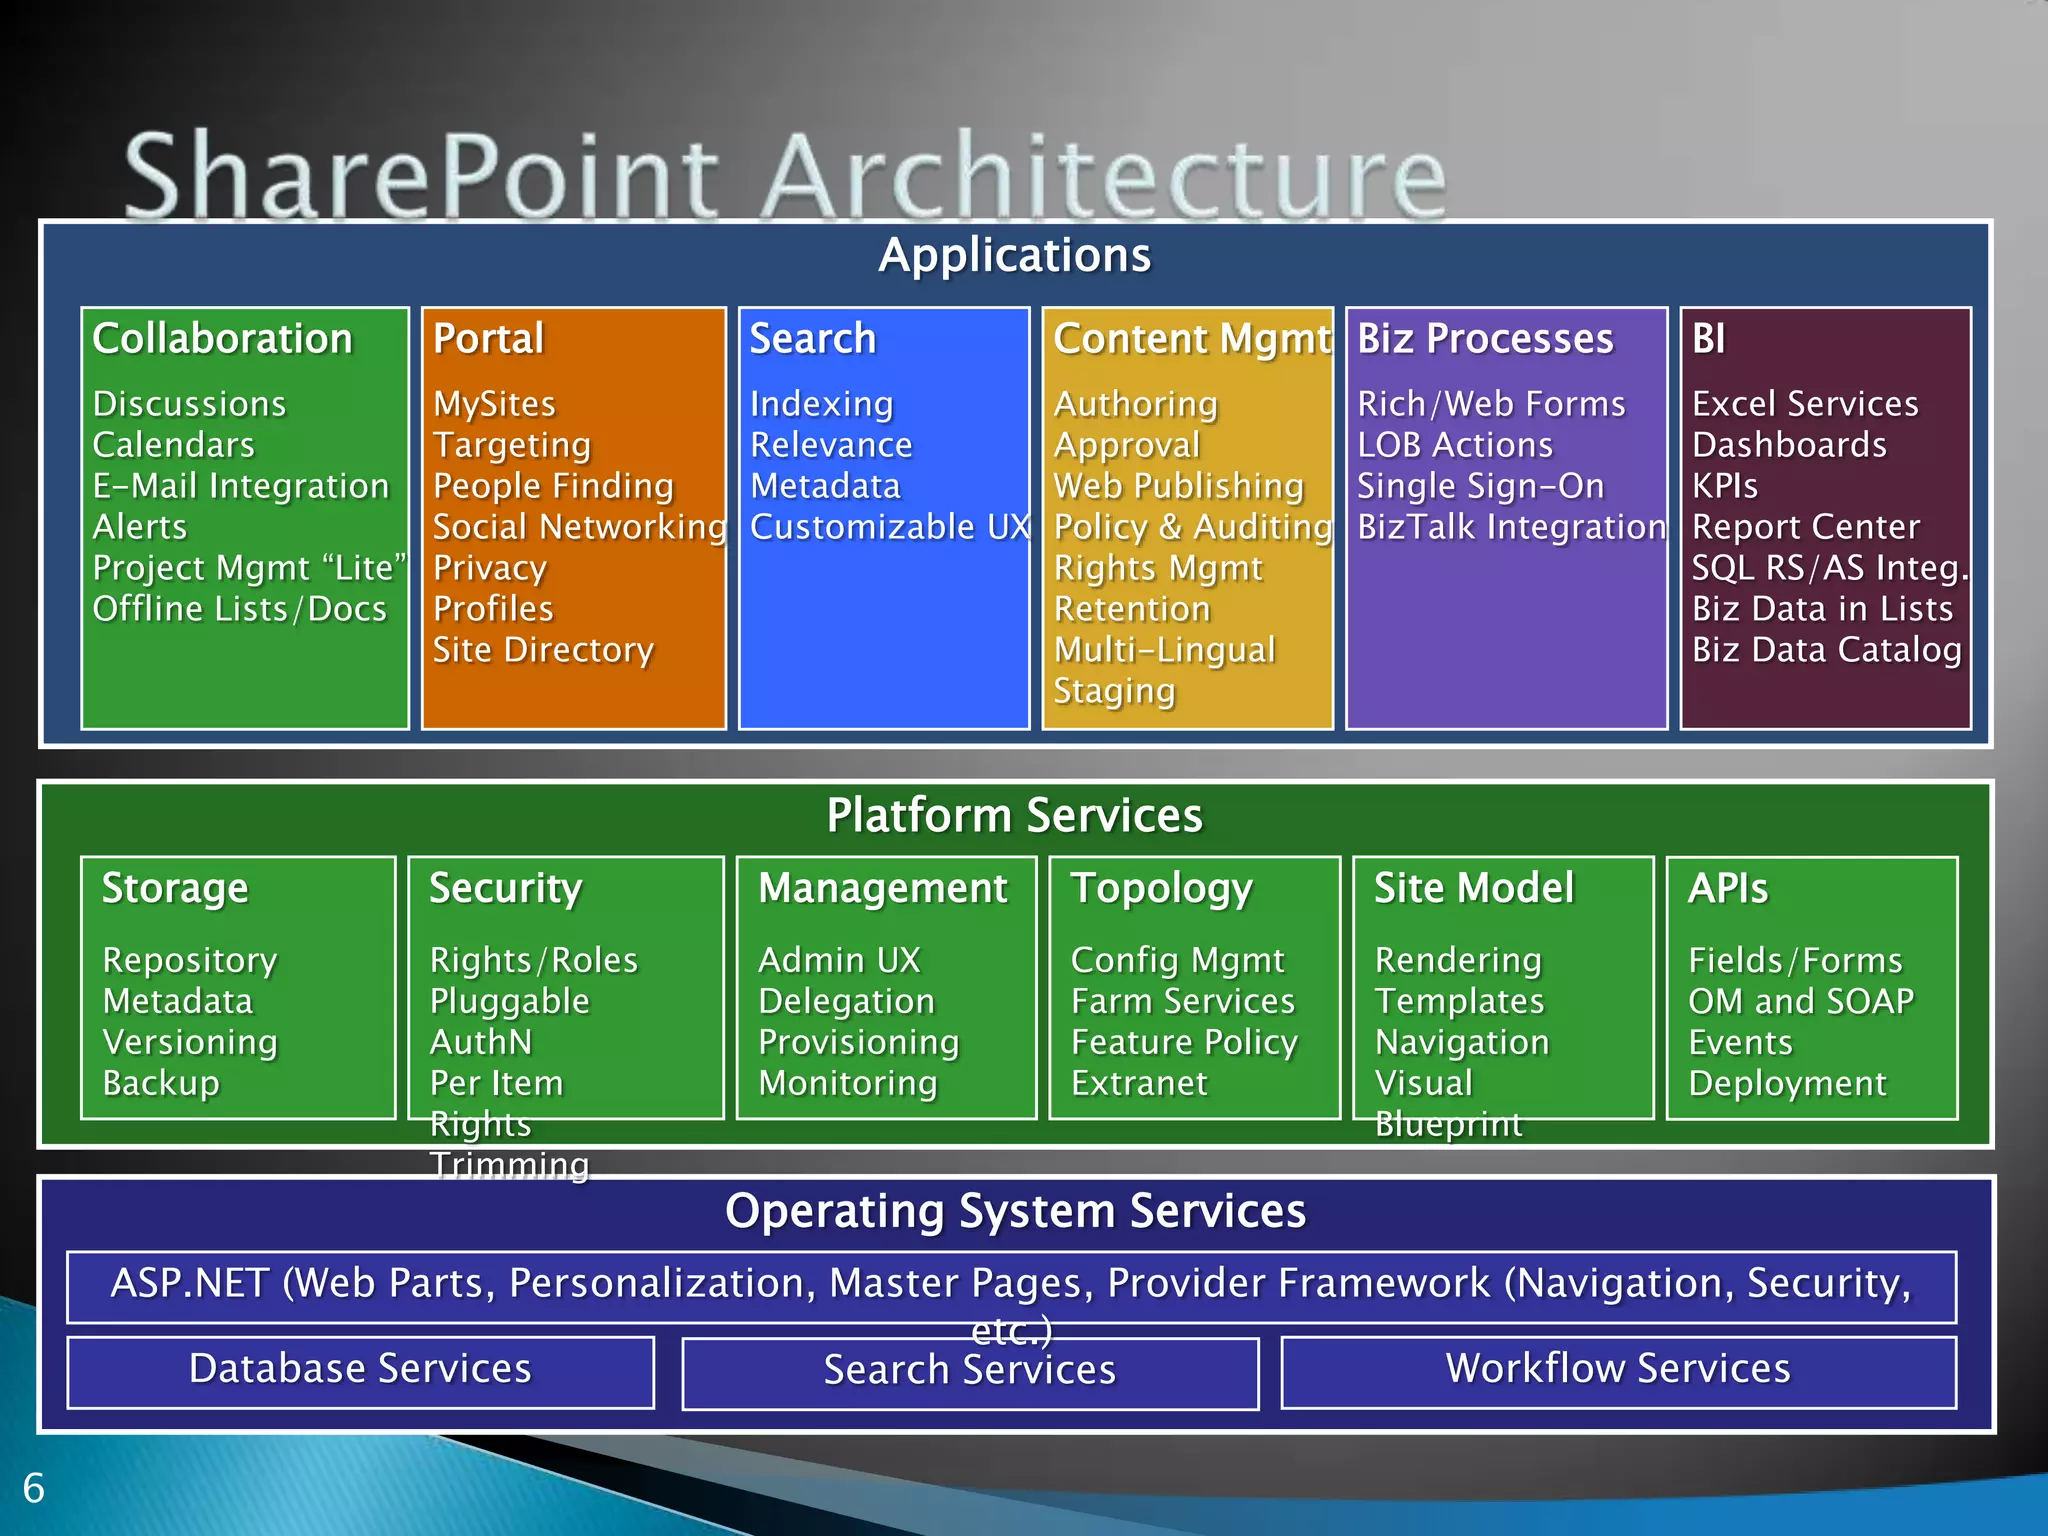Click the Management box heading
2048x1536 pixels.
coord(883,888)
